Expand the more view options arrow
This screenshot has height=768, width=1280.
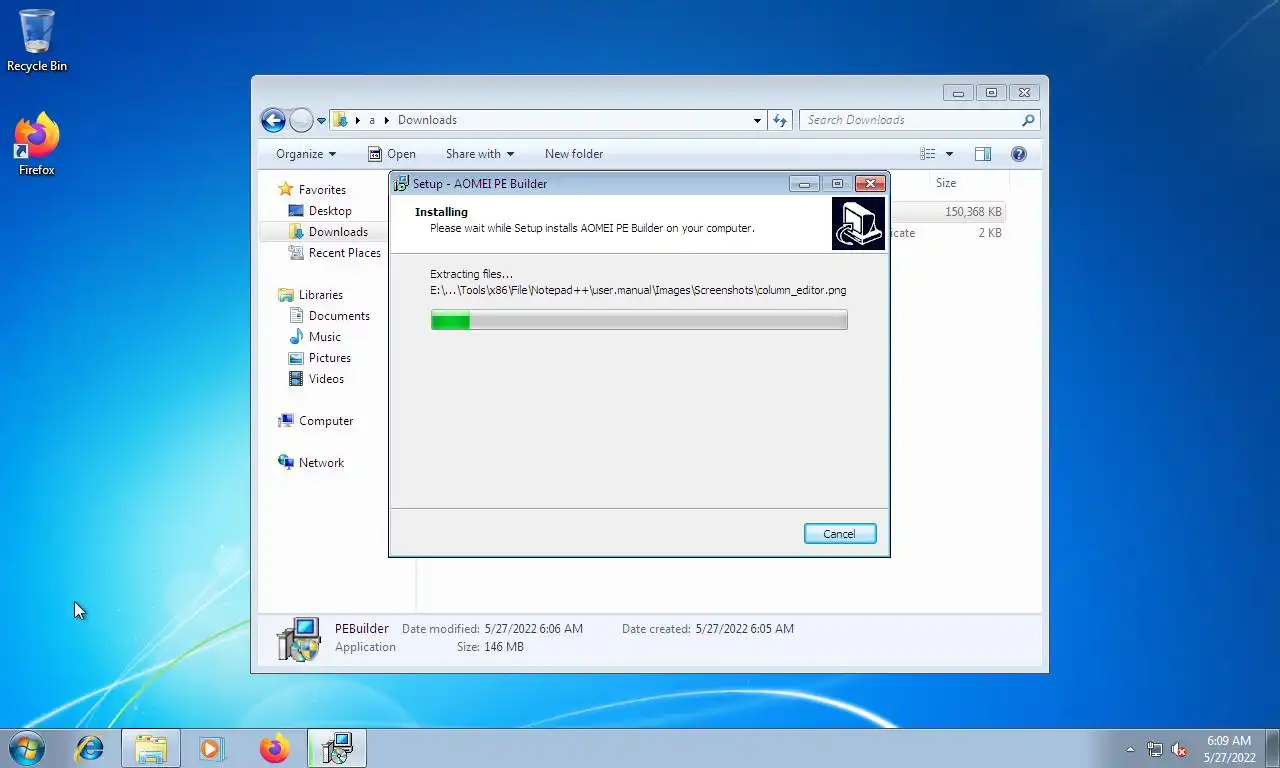[949, 154]
